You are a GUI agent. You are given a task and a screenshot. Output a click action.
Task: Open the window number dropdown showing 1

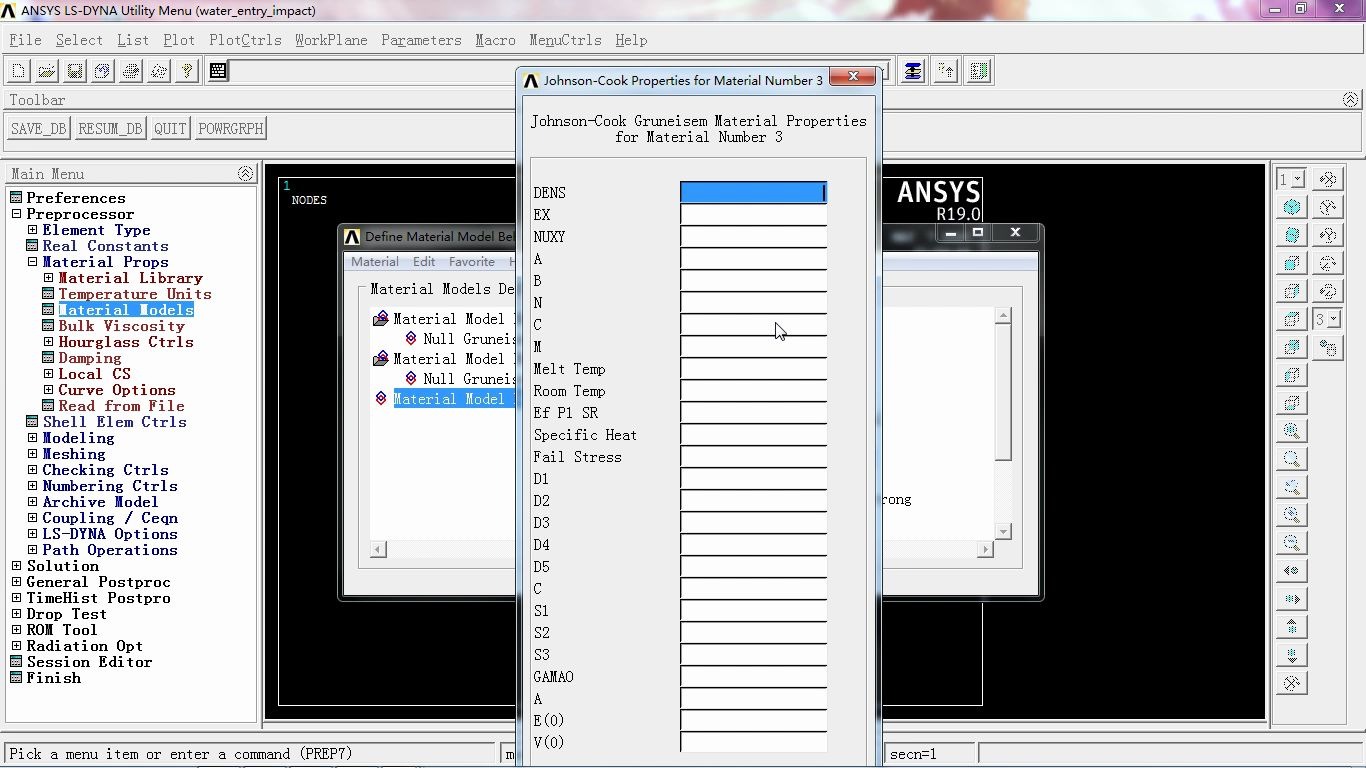tap(1299, 177)
